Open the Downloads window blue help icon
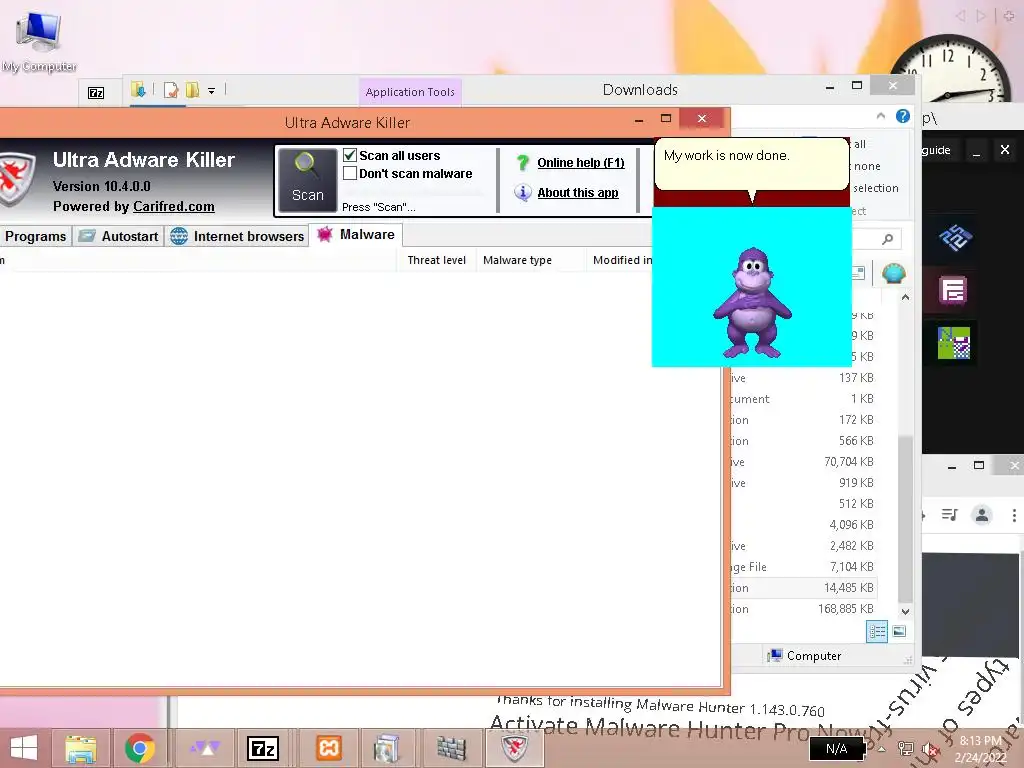The width and height of the screenshot is (1024, 768). 903,116
